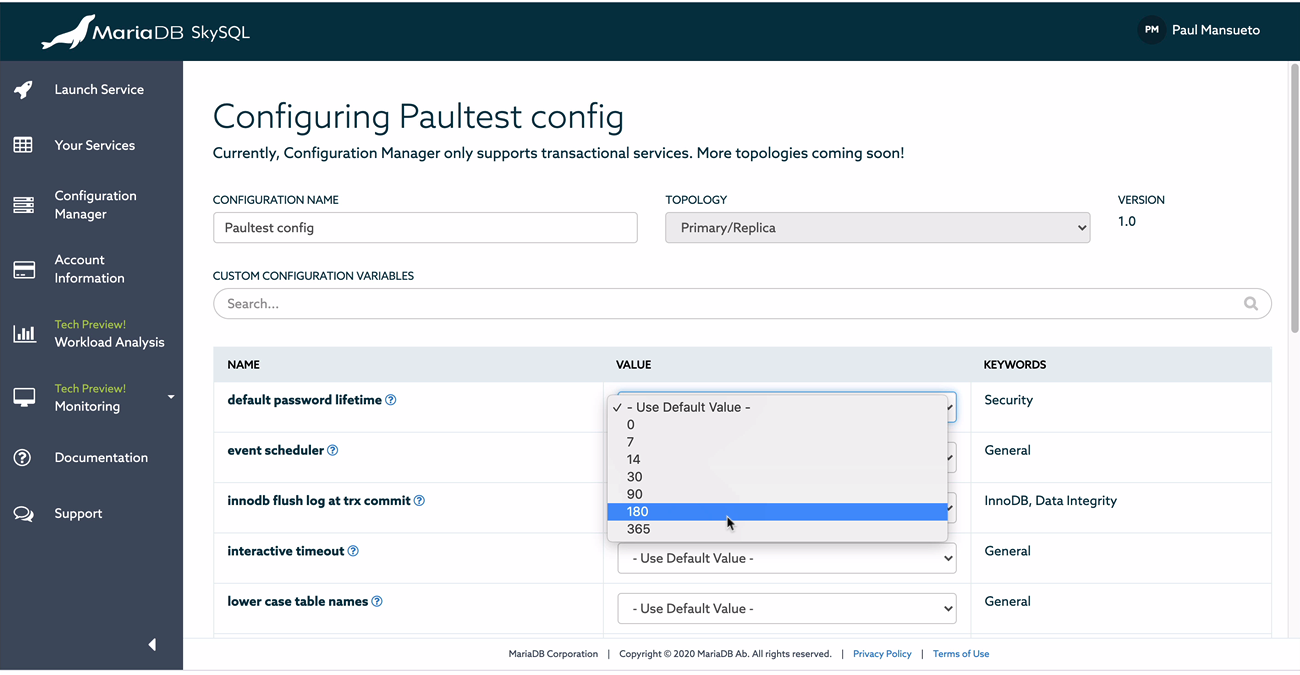Click the custom configuration variables search field
This screenshot has width=1300, height=675.
[x=730, y=304]
